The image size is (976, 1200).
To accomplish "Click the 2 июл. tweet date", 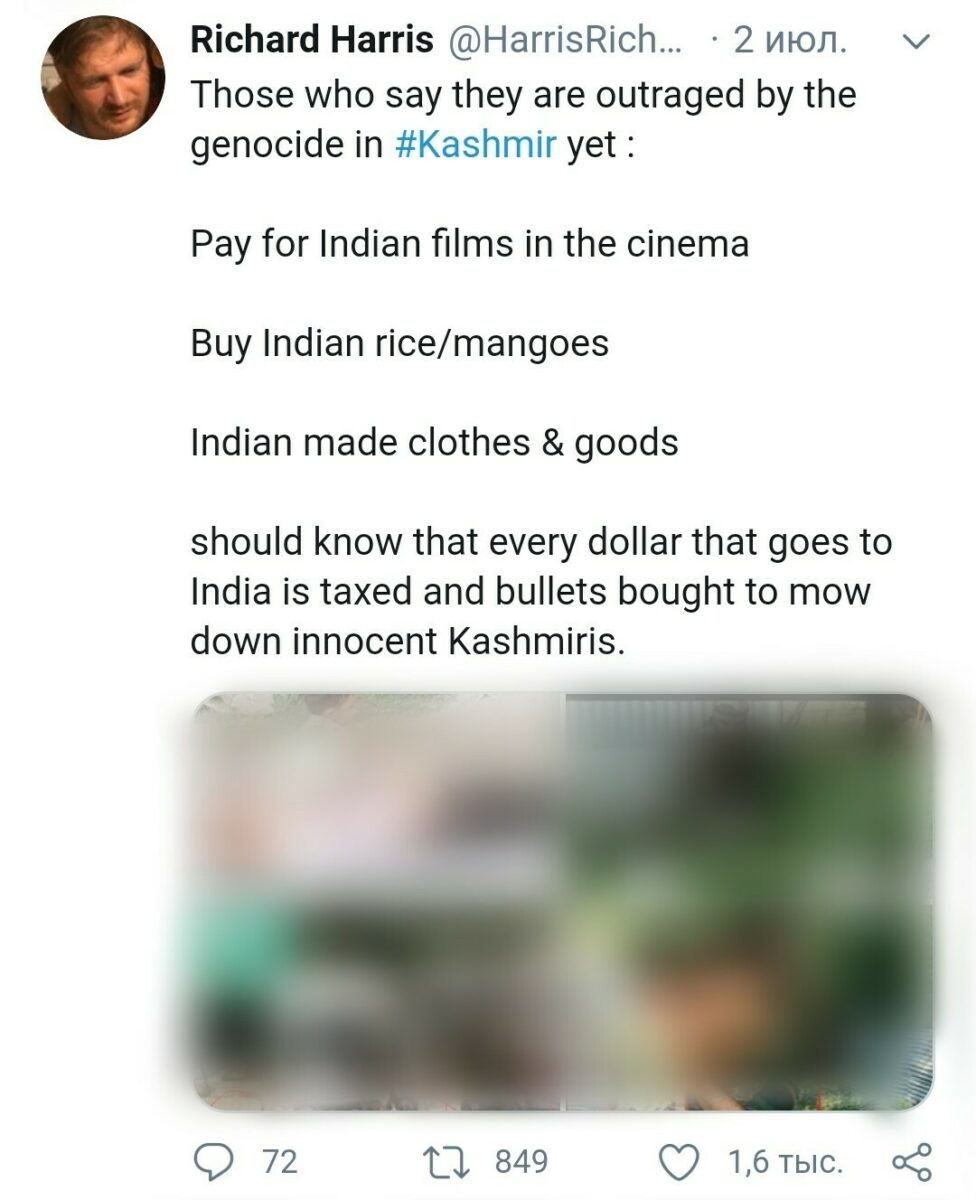I will point(791,41).
